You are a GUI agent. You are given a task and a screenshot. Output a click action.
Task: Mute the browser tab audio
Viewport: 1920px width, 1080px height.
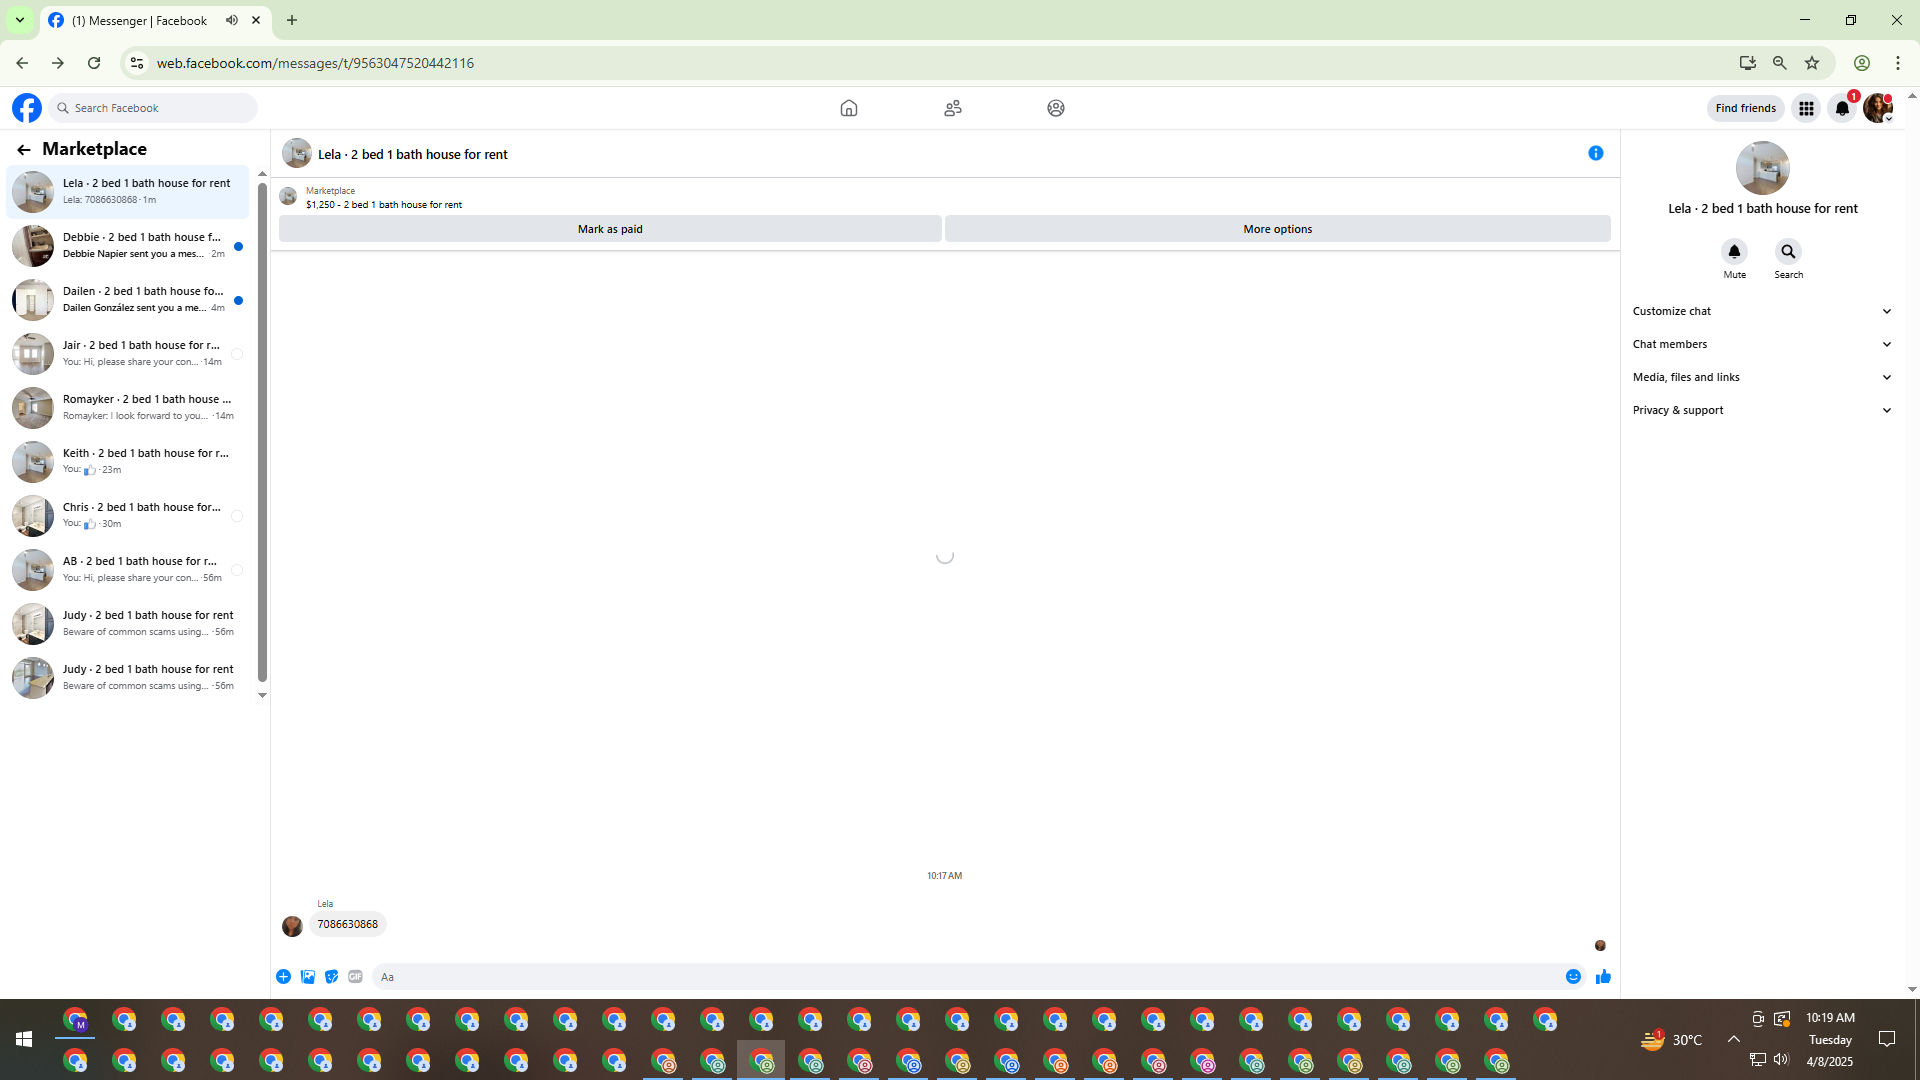pyautogui.click(x=232, y=20)
